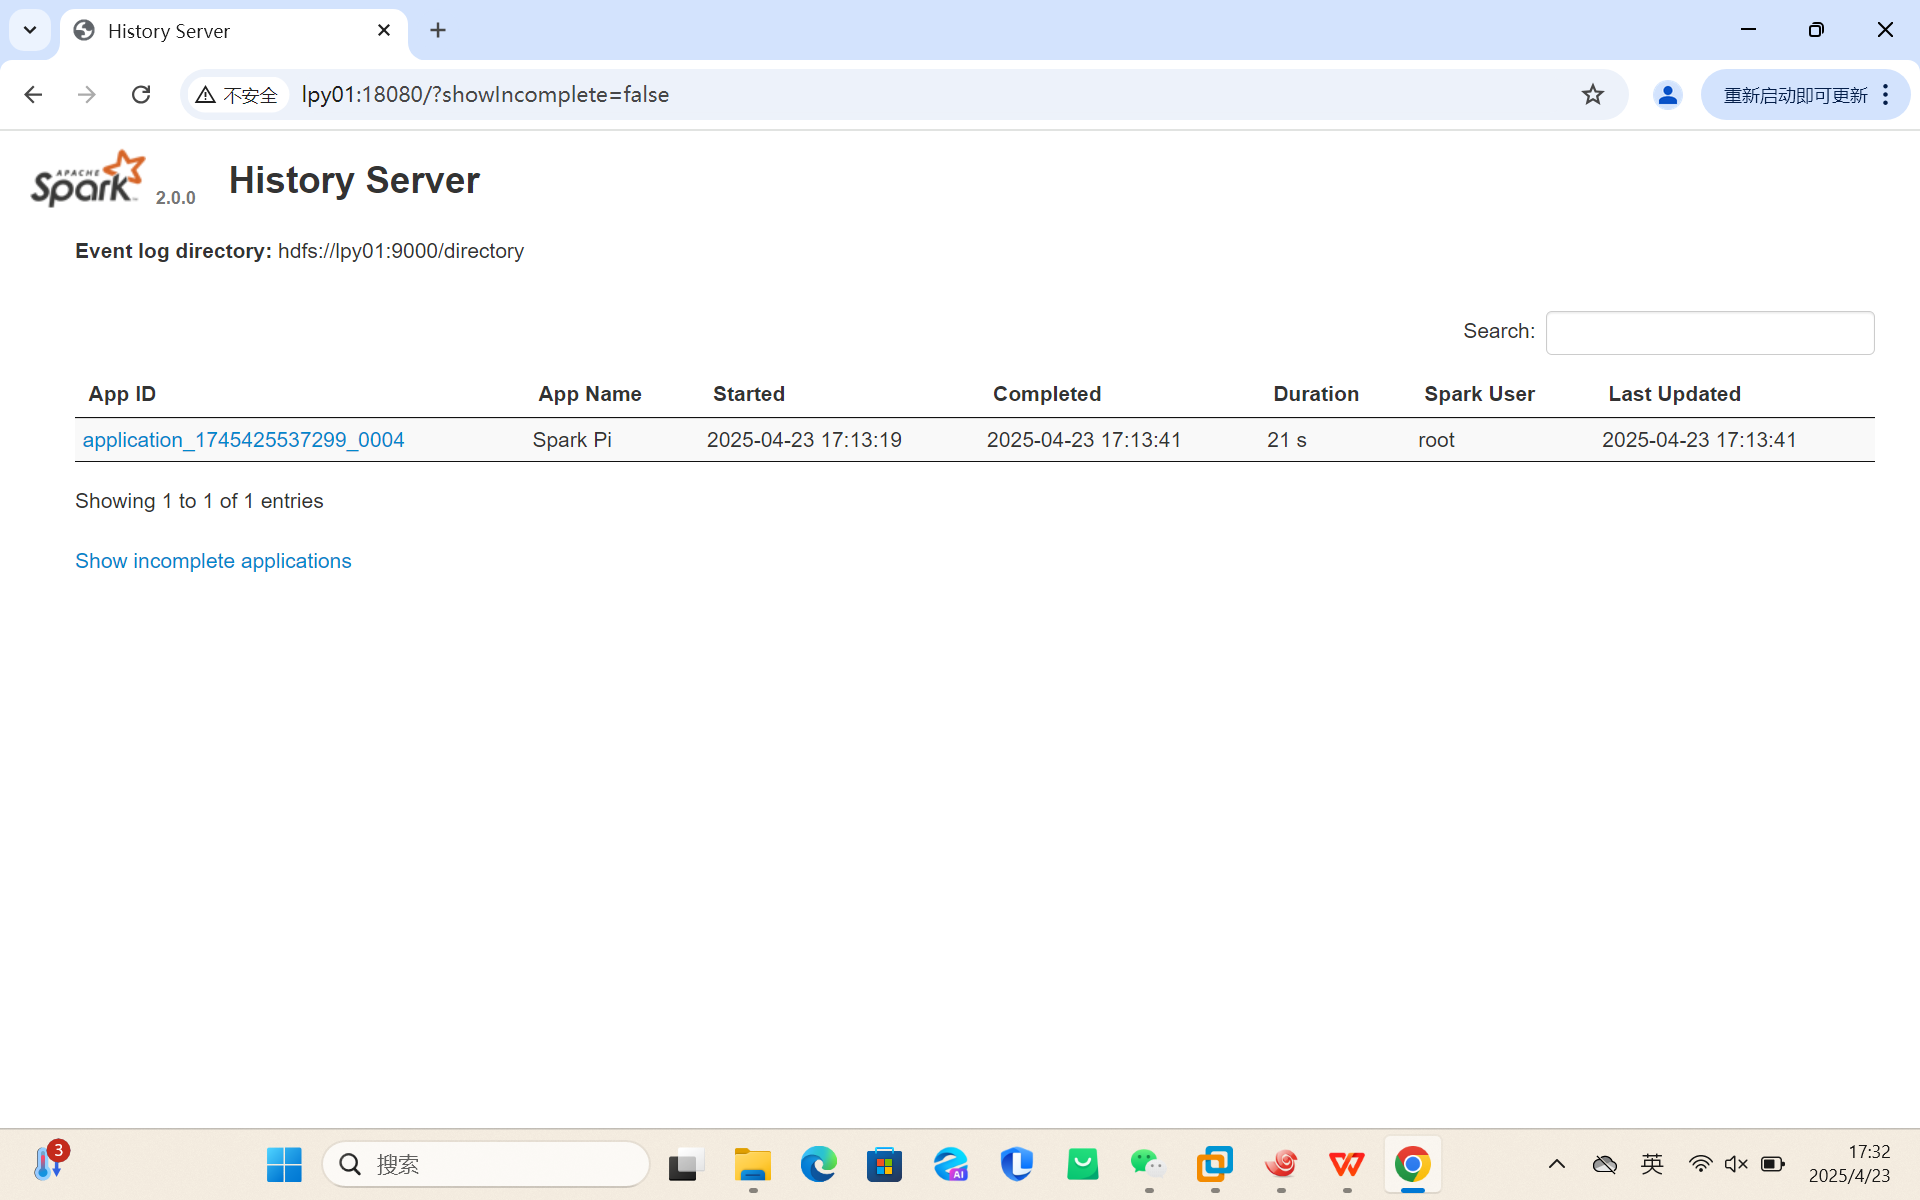Toggle muted volume icon in tray
1920x1200 pixels.
[1736, 1164]
